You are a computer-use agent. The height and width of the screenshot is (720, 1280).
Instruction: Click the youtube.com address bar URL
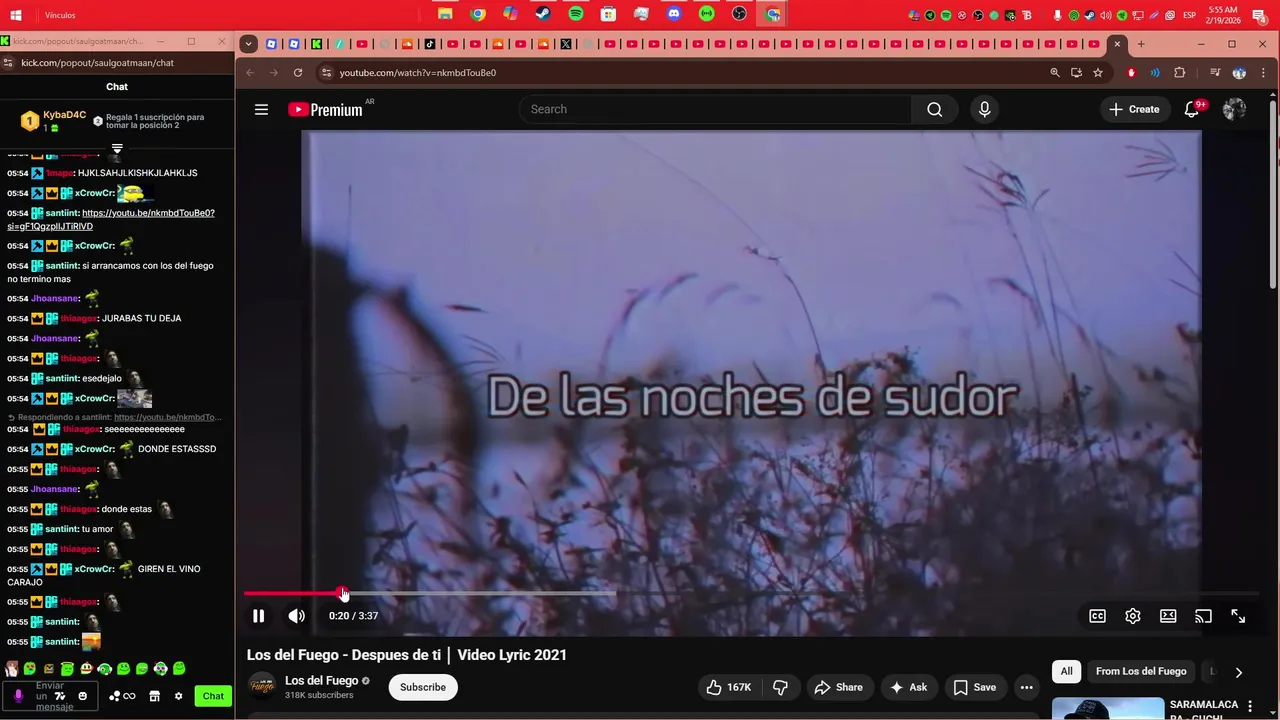coord(417,73)
